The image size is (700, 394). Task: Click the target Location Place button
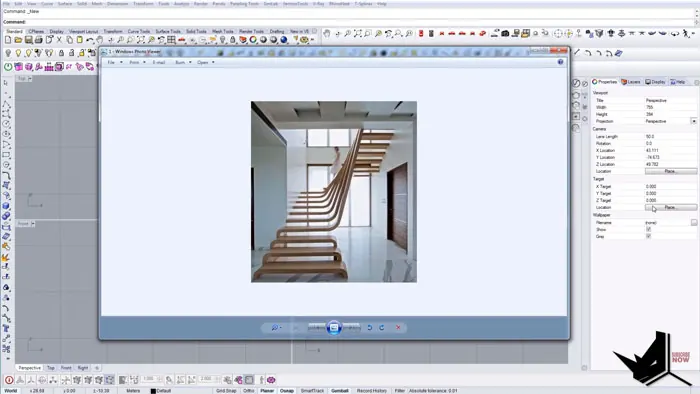point(671,207)
